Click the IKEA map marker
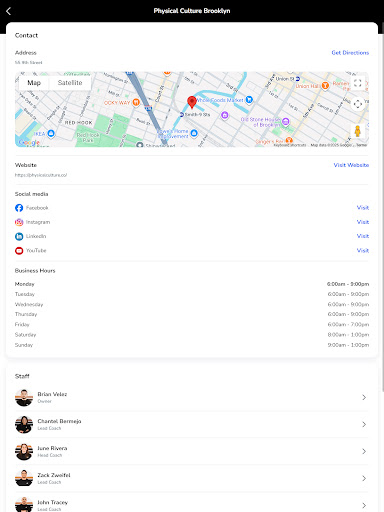384x512 pixels. coord(51,134)
